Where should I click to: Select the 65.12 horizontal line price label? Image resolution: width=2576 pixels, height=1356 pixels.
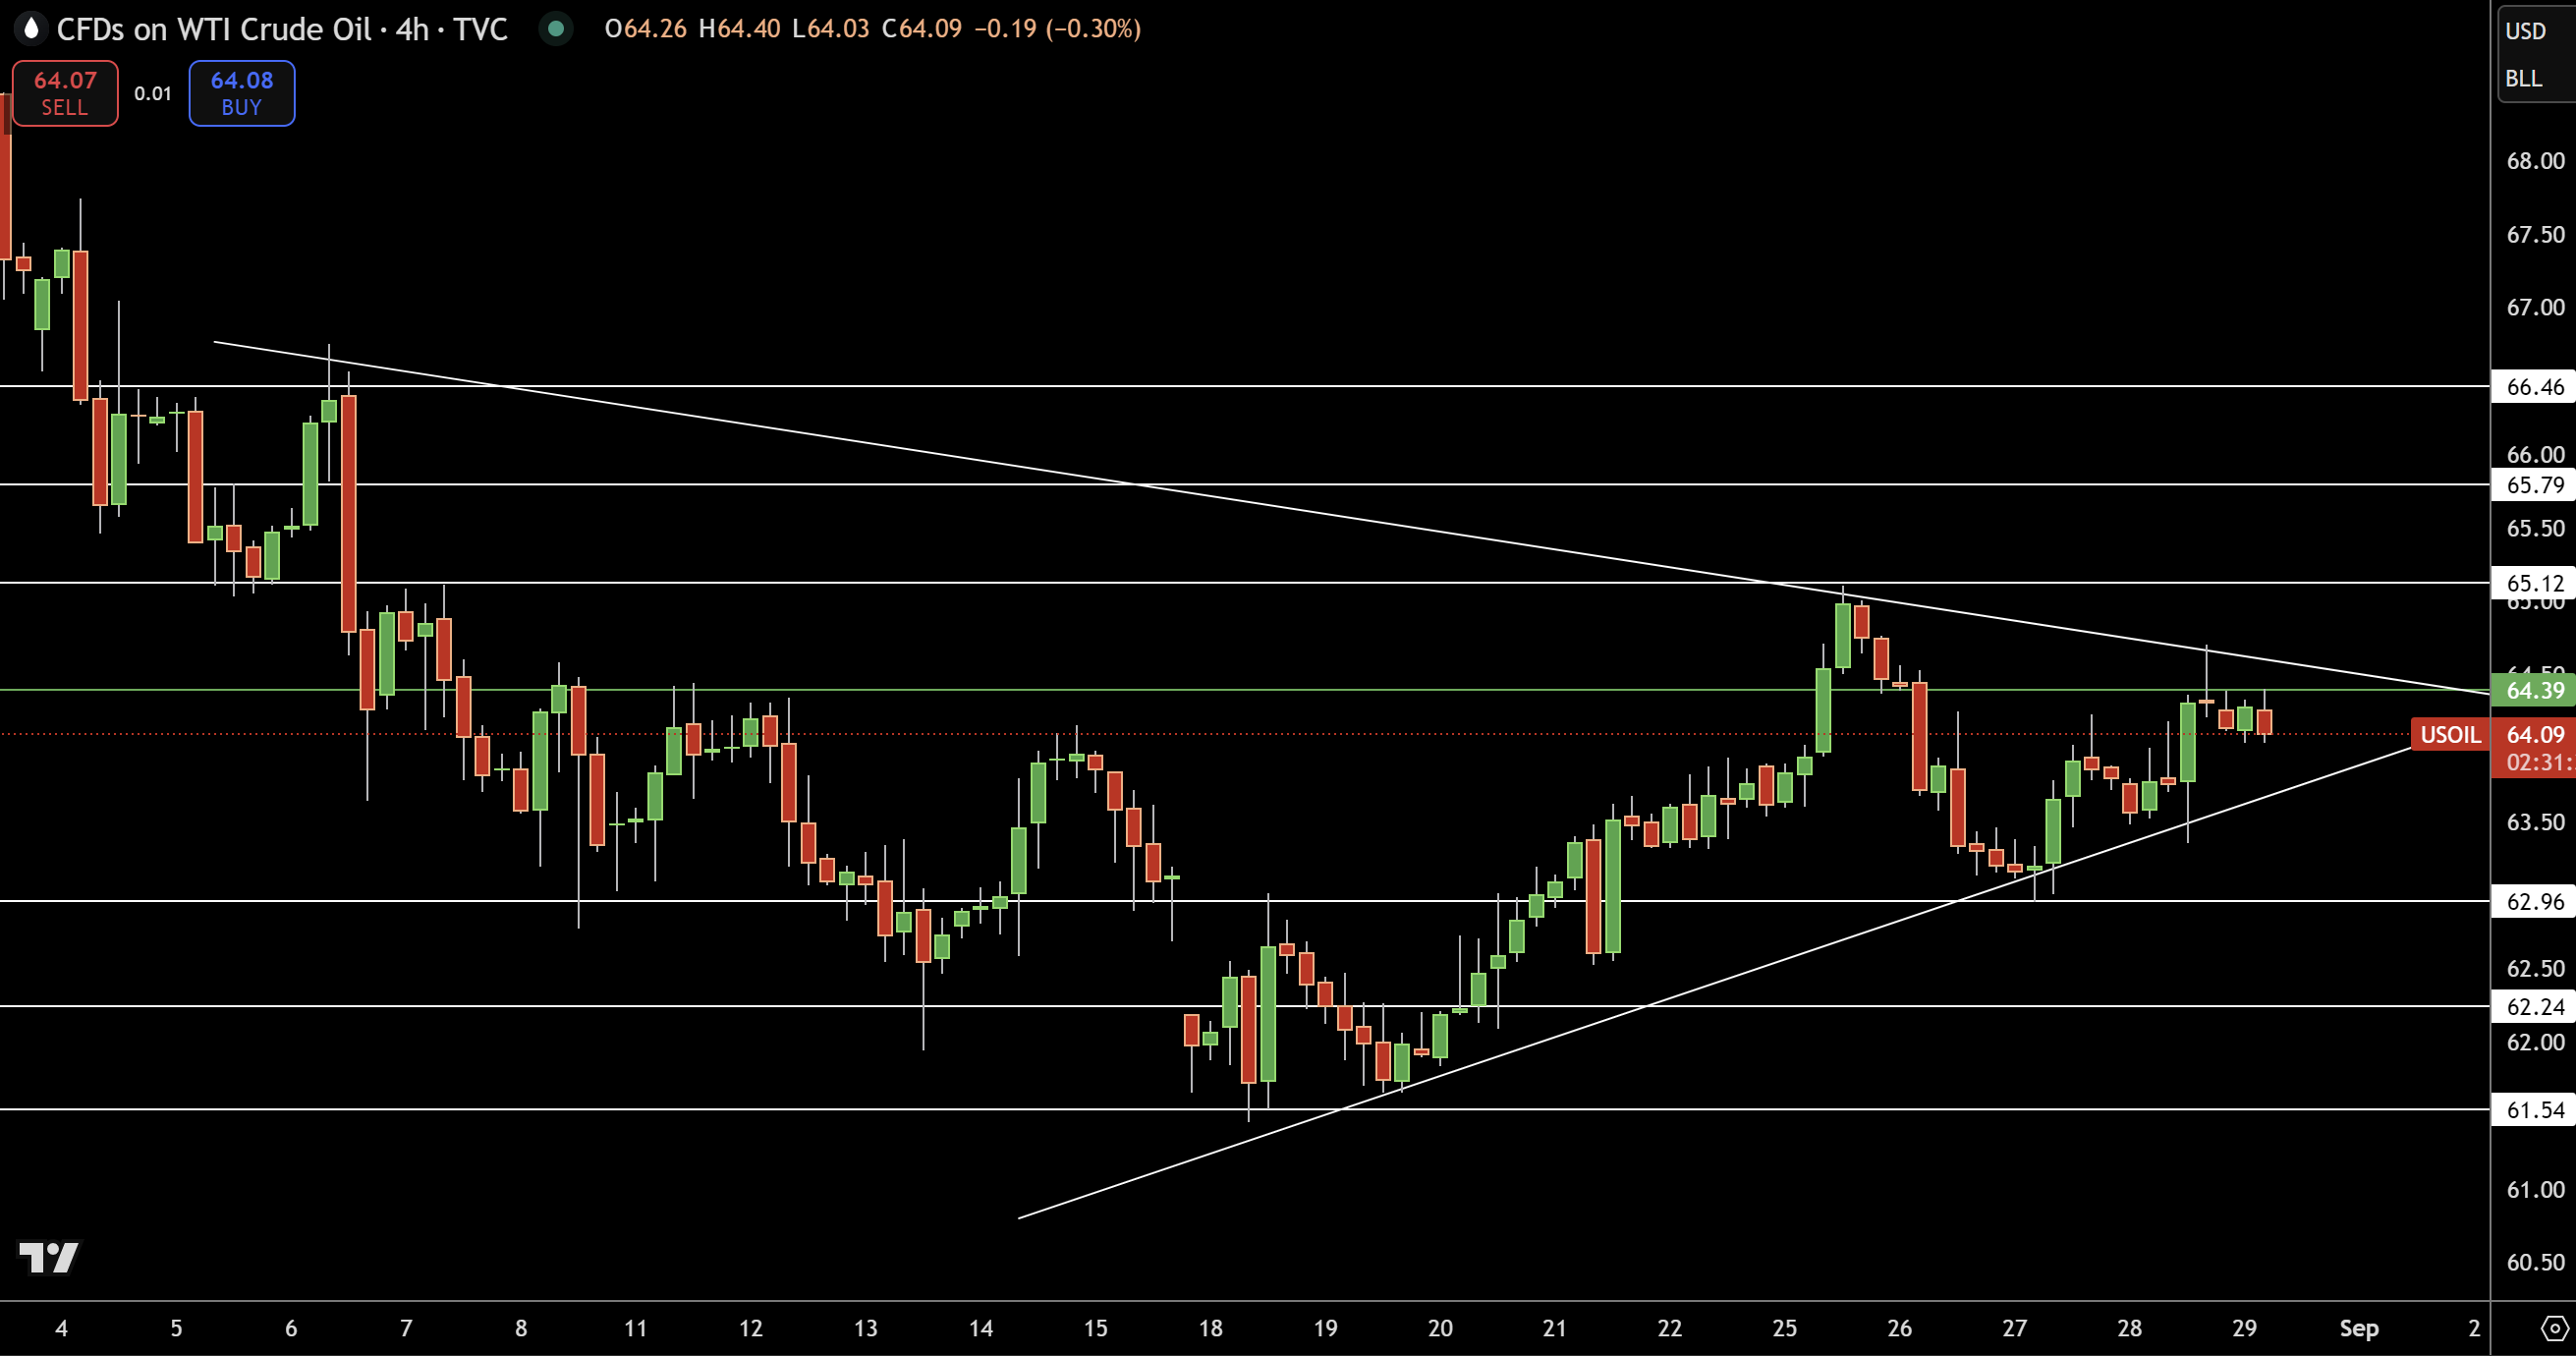pyautogui.click(x=2534, y=583)
